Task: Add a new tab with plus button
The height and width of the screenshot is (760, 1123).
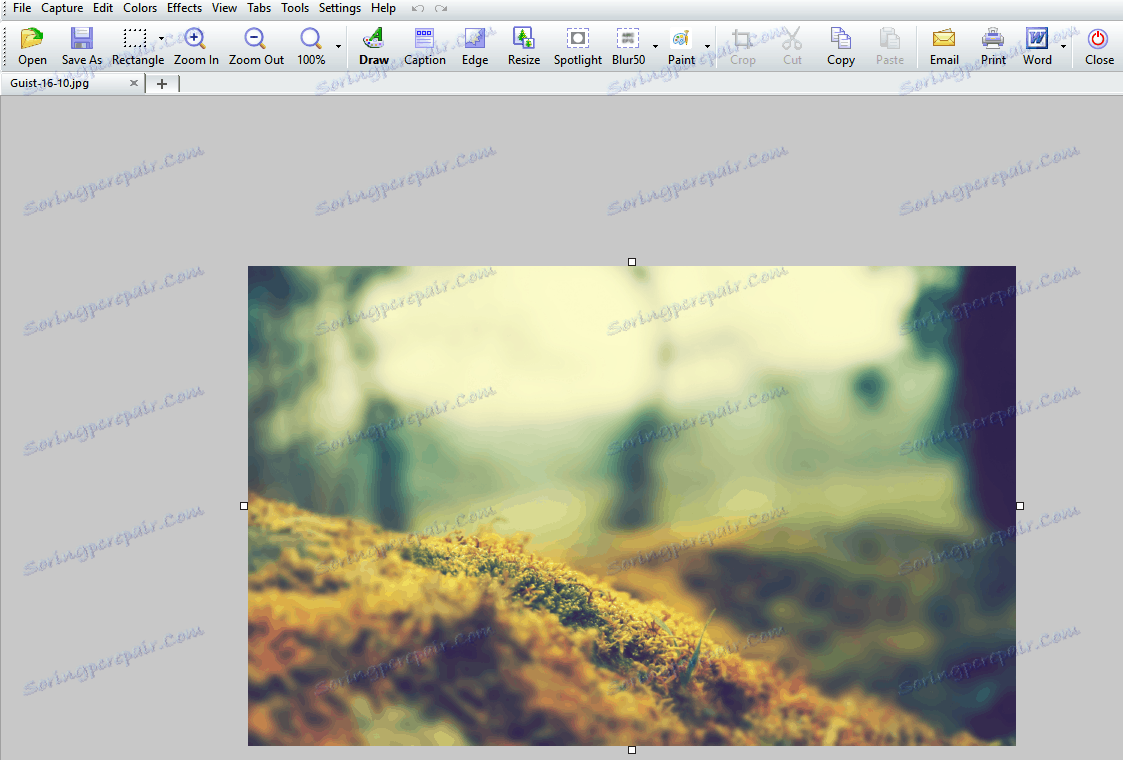Action: coord(162,84)
